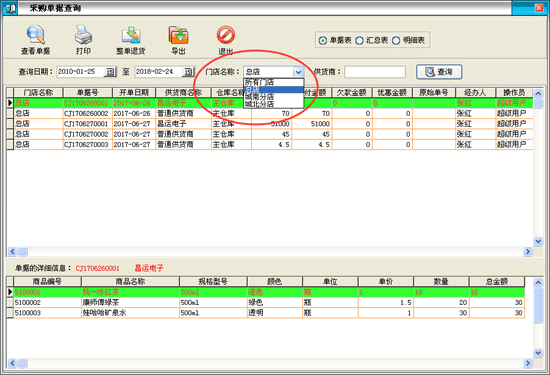Focus the 供货商 input field

[375, 72]
